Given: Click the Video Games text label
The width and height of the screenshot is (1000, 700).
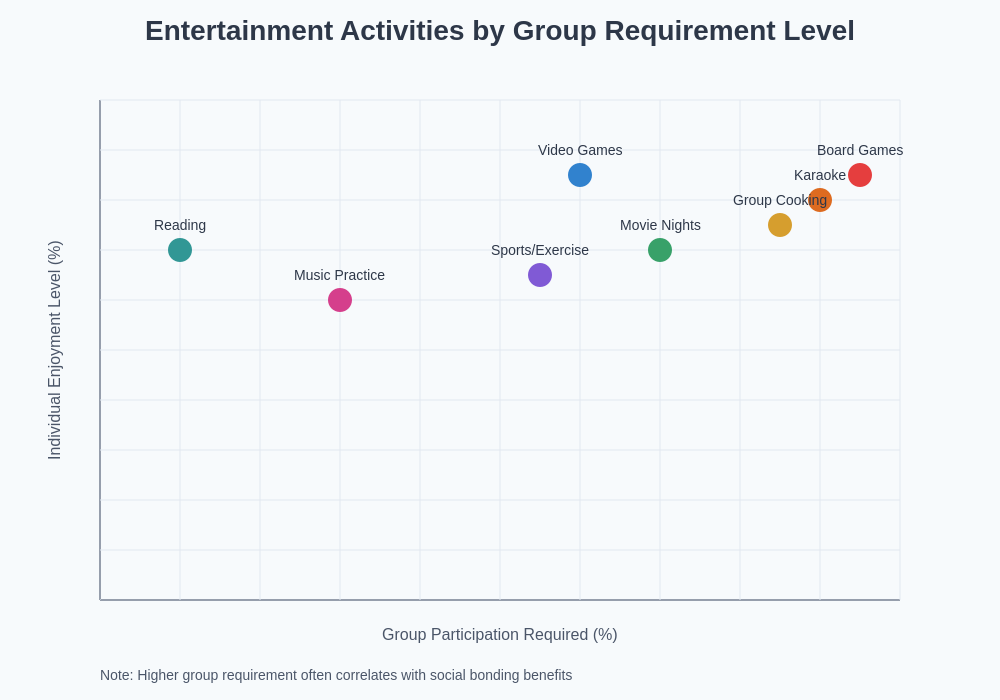Looking at the screenshot, I should pyautogui.click(x=580, y=150).
